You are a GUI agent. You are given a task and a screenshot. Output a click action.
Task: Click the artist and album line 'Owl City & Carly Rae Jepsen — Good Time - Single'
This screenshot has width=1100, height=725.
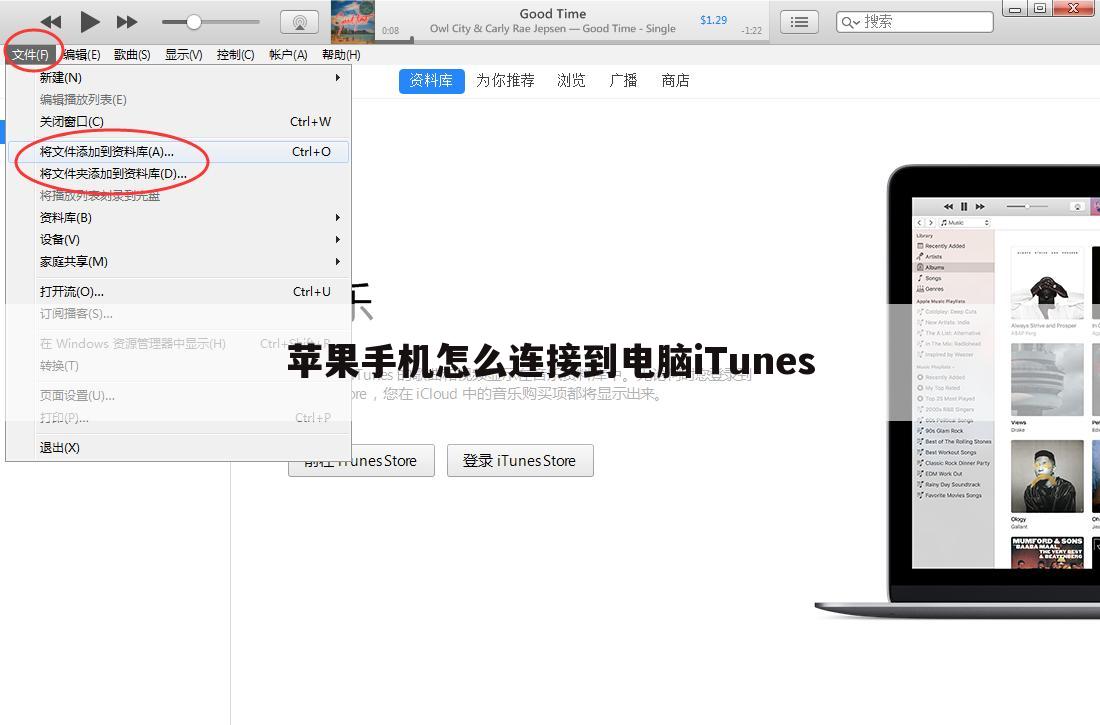(x=553, y=29)
